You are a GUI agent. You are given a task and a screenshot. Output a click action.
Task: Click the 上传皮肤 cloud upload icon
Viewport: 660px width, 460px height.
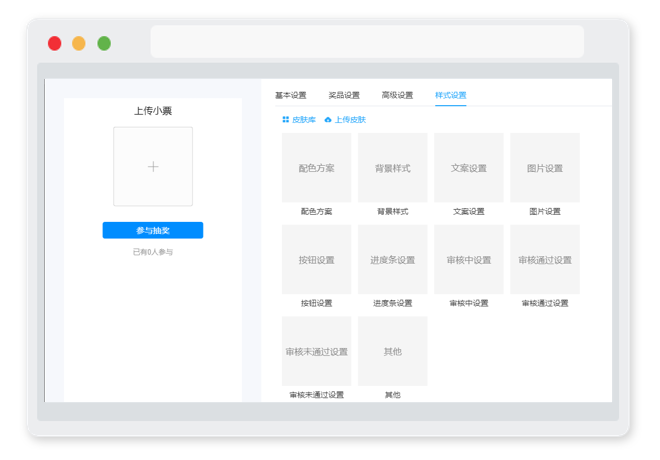pyautogui.click(x=328, y=120)
